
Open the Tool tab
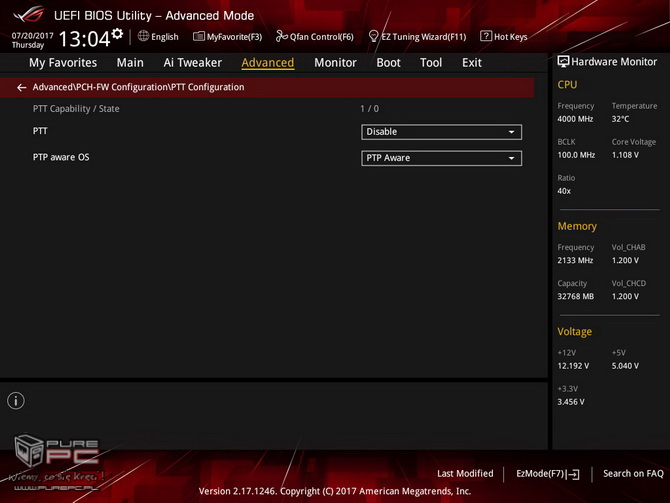(x=431, y=63)
